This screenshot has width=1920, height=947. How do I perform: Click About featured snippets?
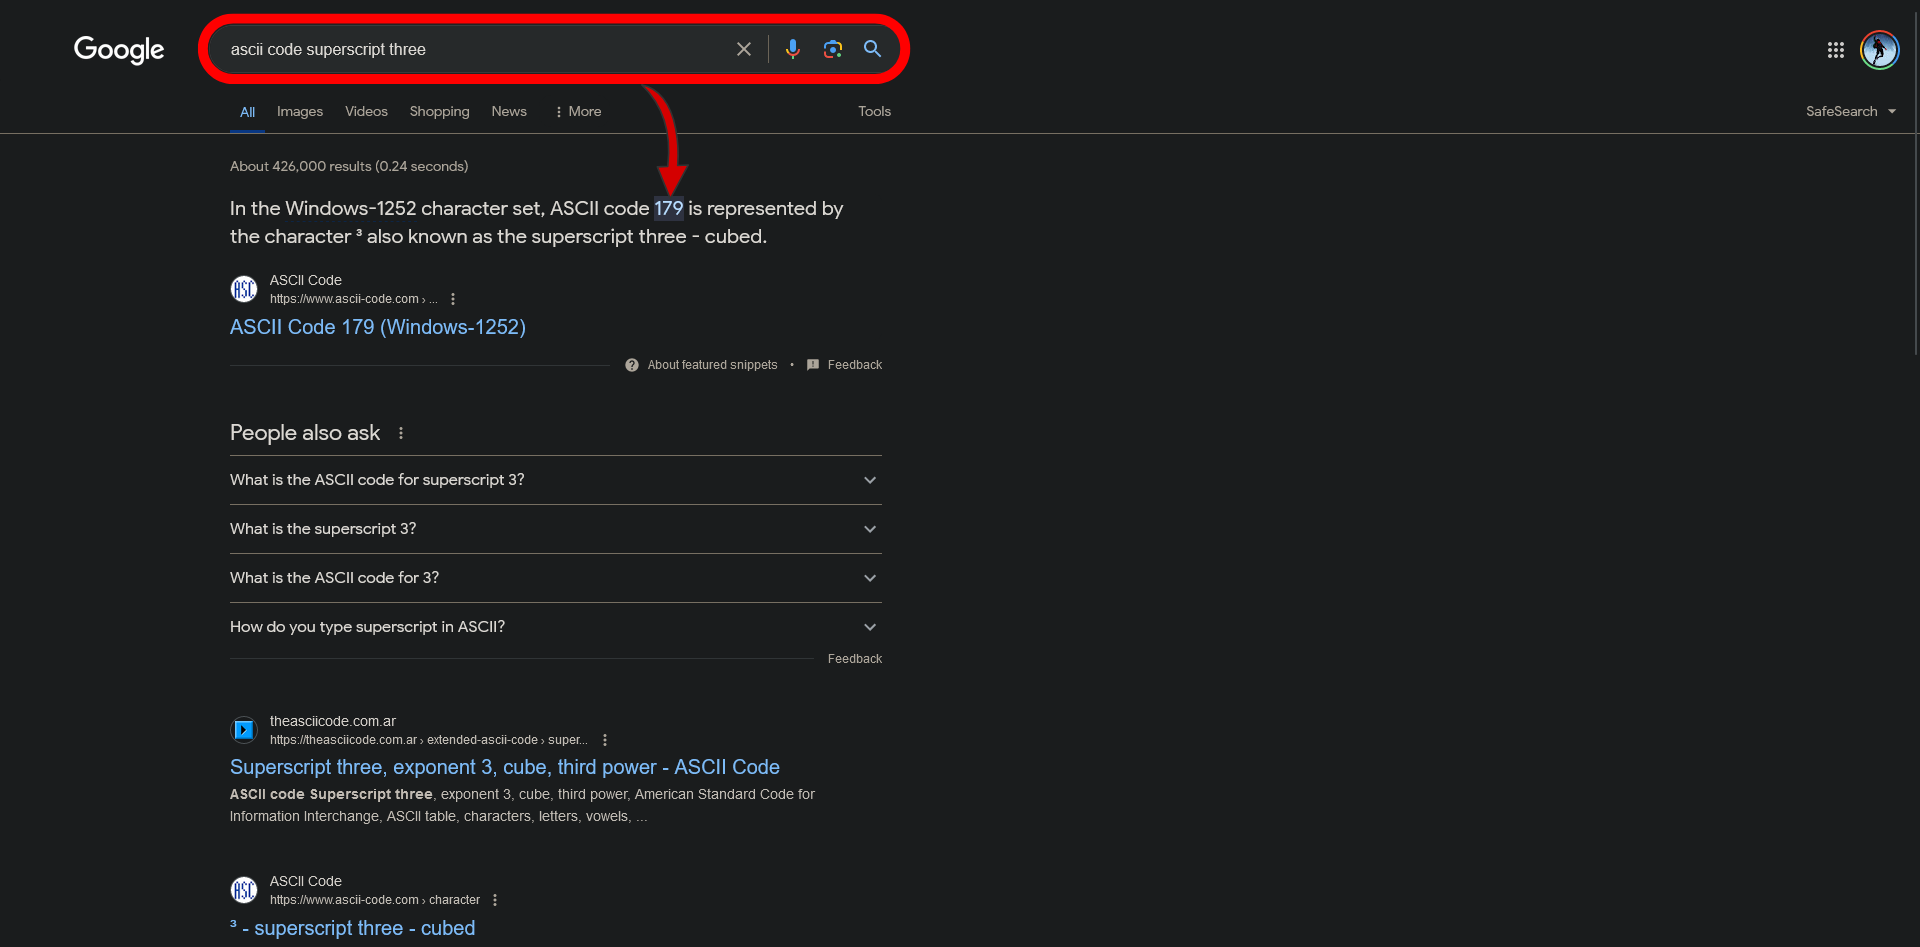[712, 365]
